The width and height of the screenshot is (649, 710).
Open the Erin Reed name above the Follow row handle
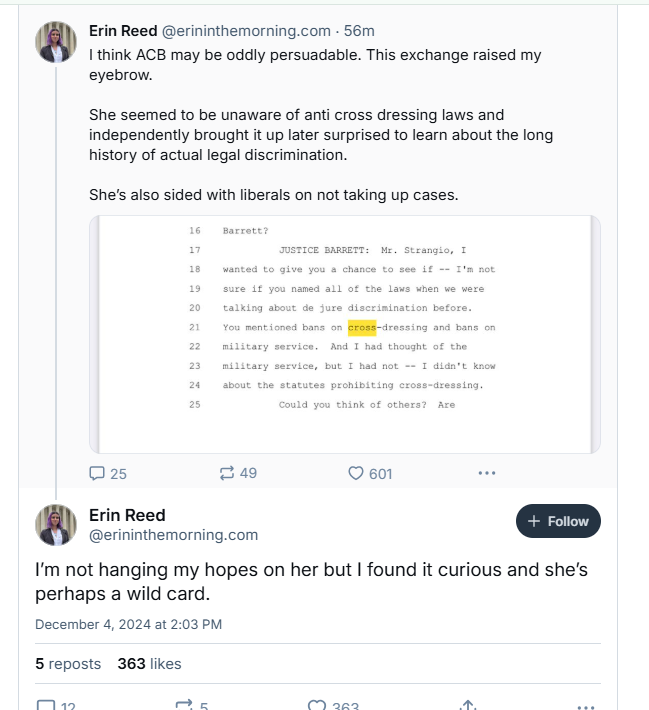coord(127,515)
